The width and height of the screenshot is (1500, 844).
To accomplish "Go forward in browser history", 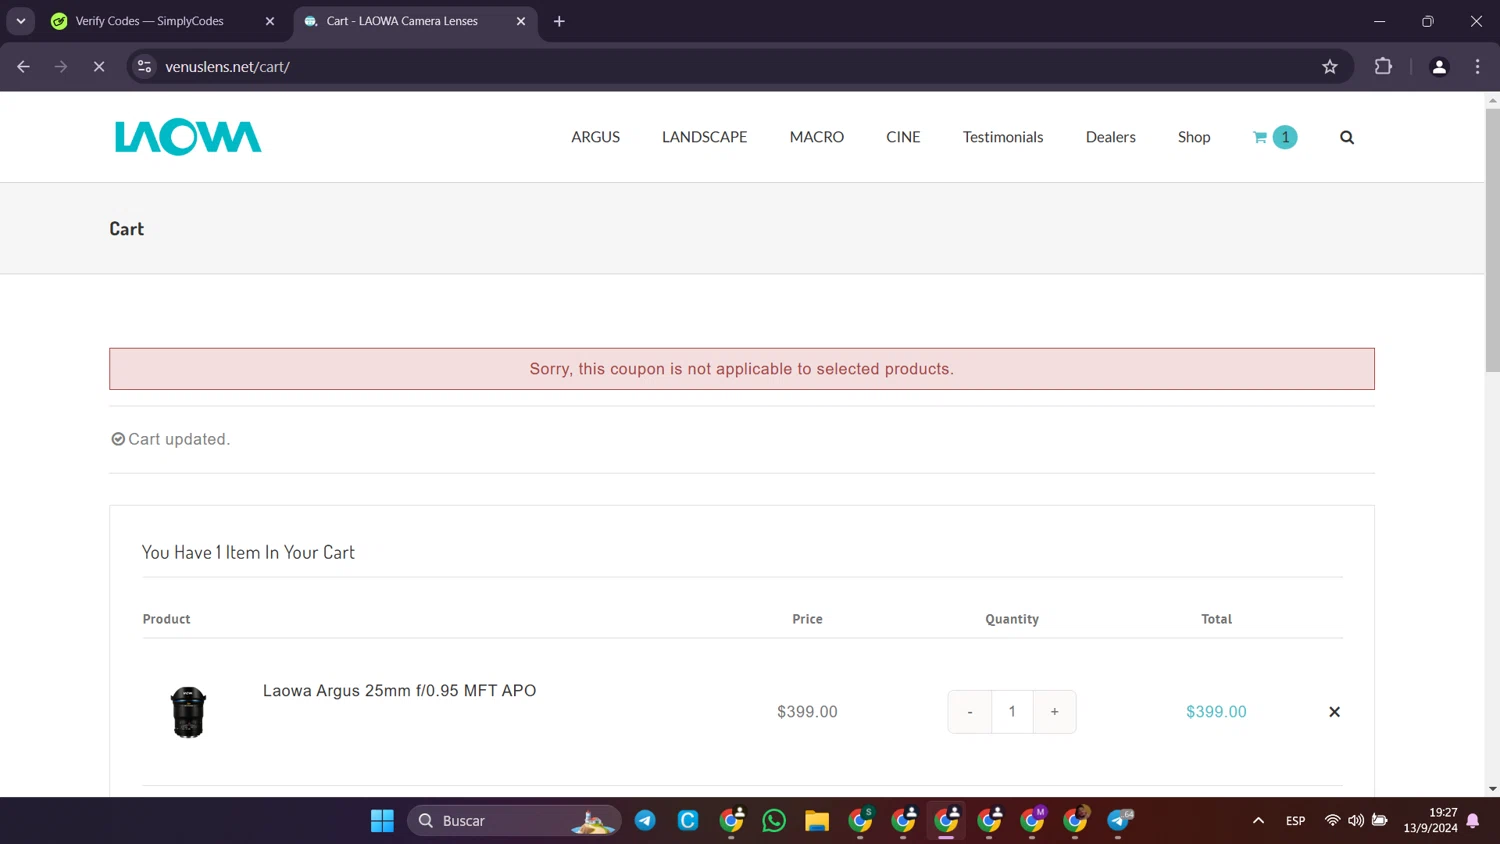I will [x=61, y=67].
